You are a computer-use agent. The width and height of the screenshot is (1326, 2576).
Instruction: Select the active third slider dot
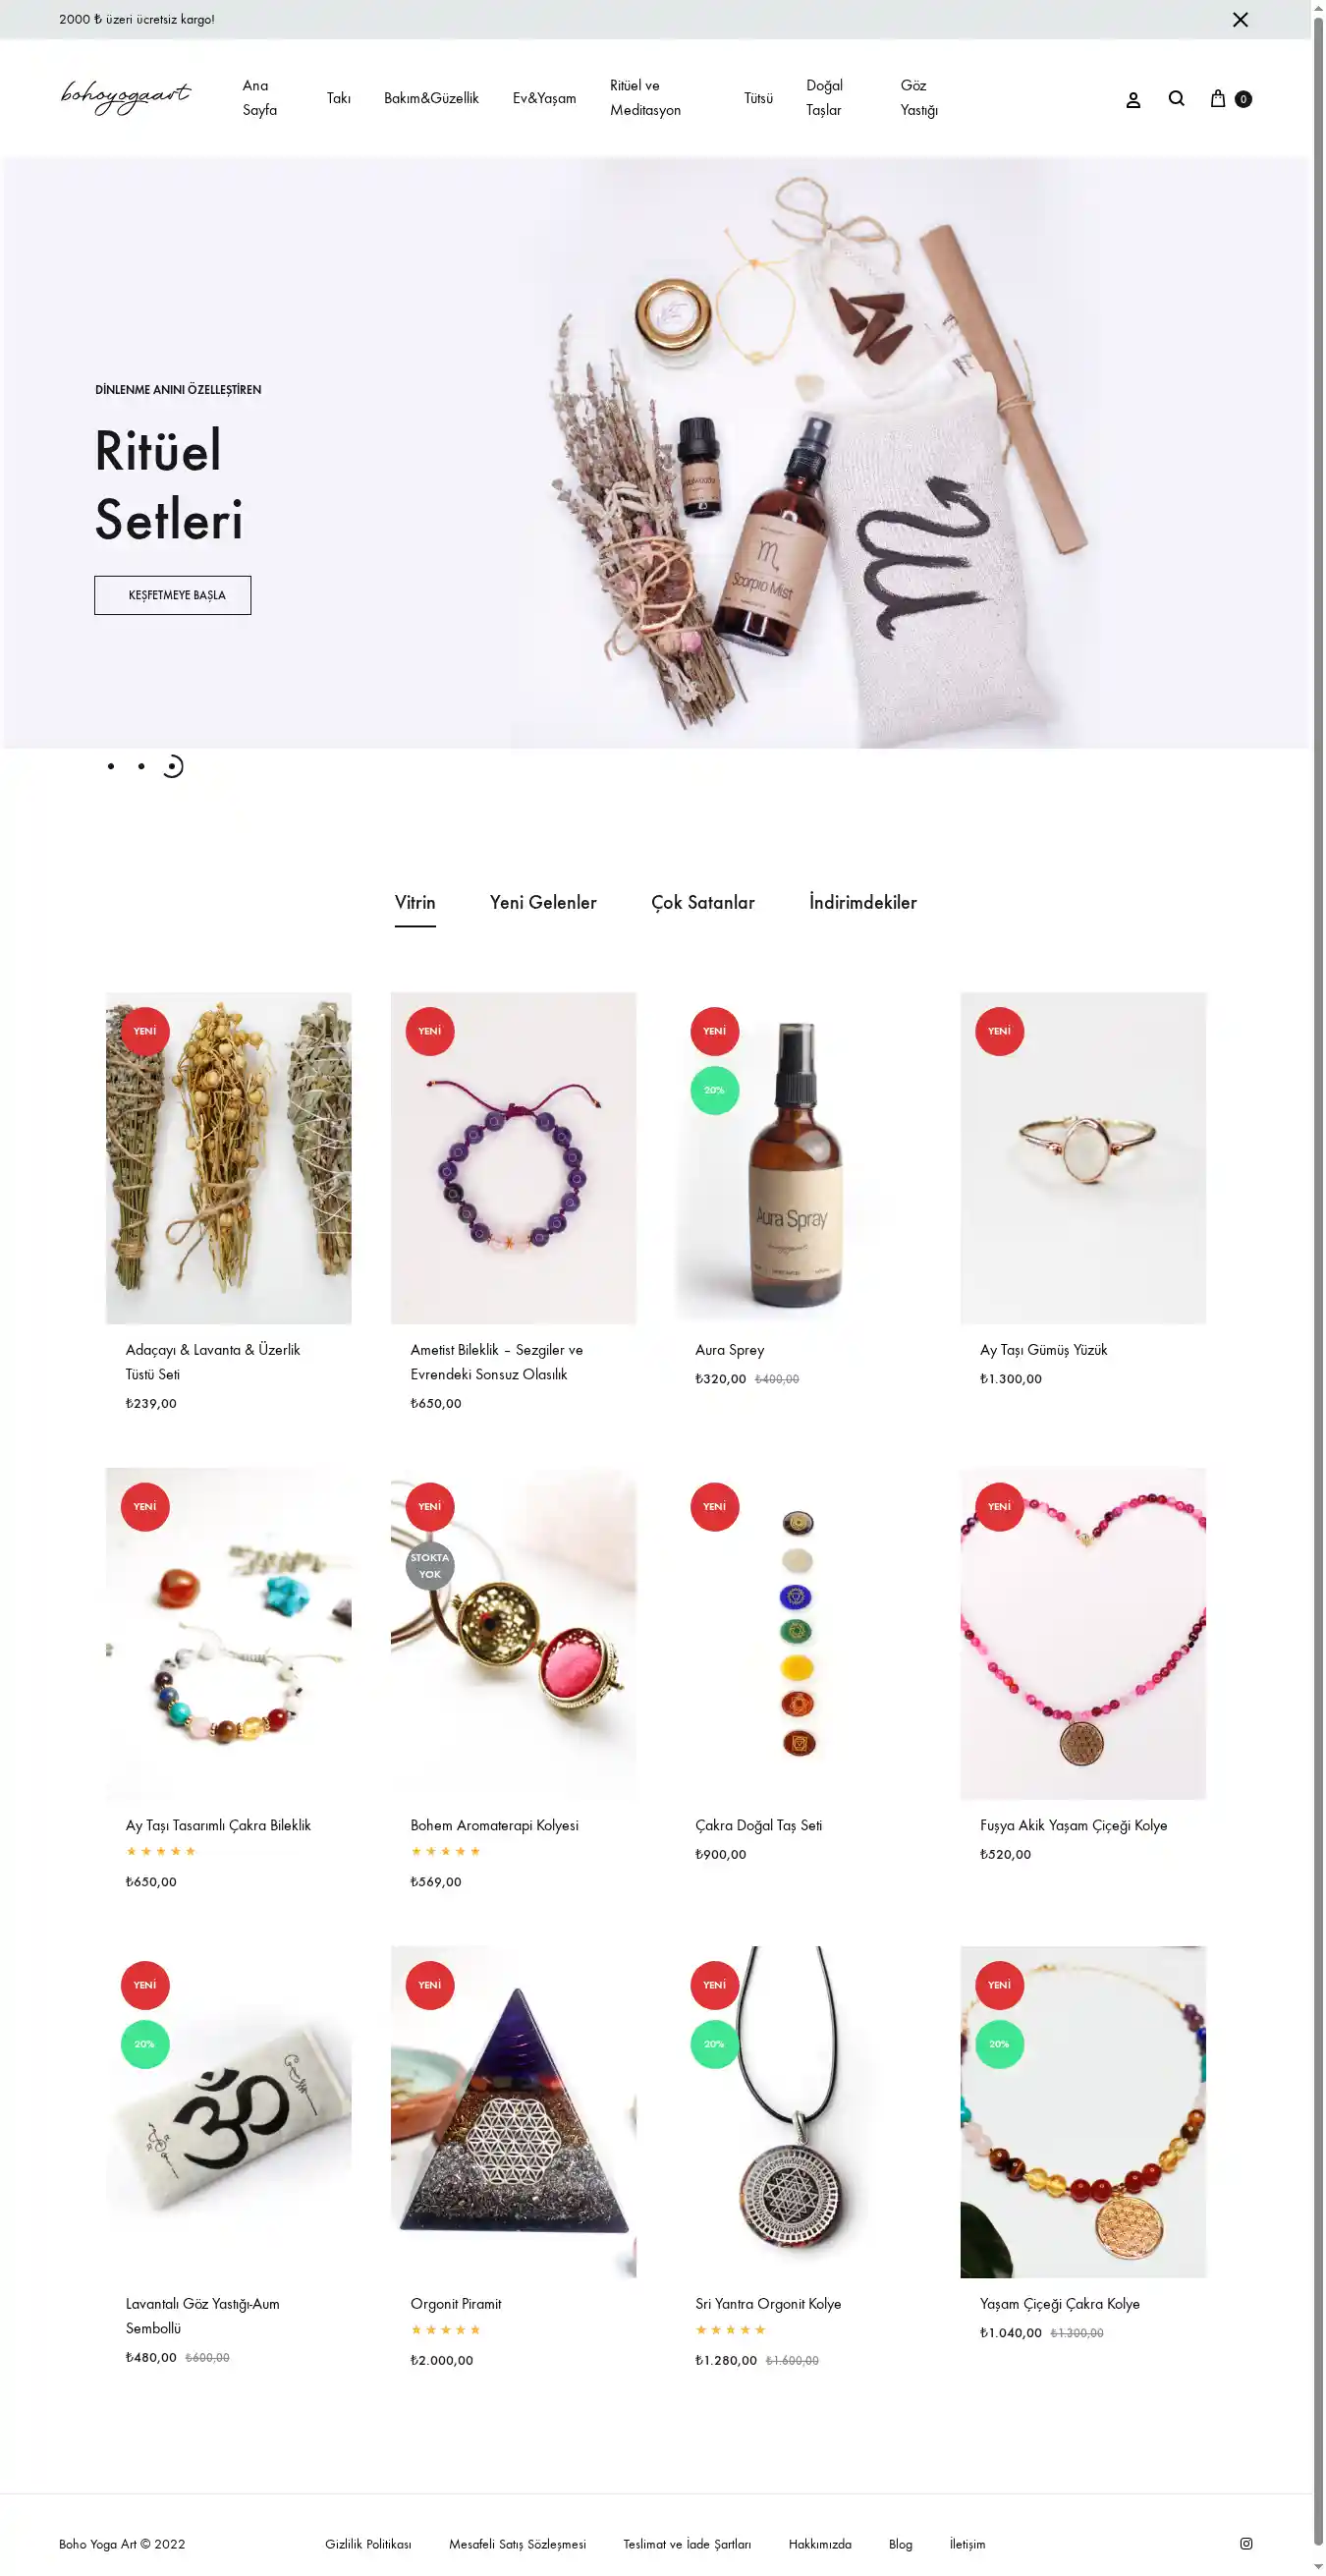coord(172,766)
